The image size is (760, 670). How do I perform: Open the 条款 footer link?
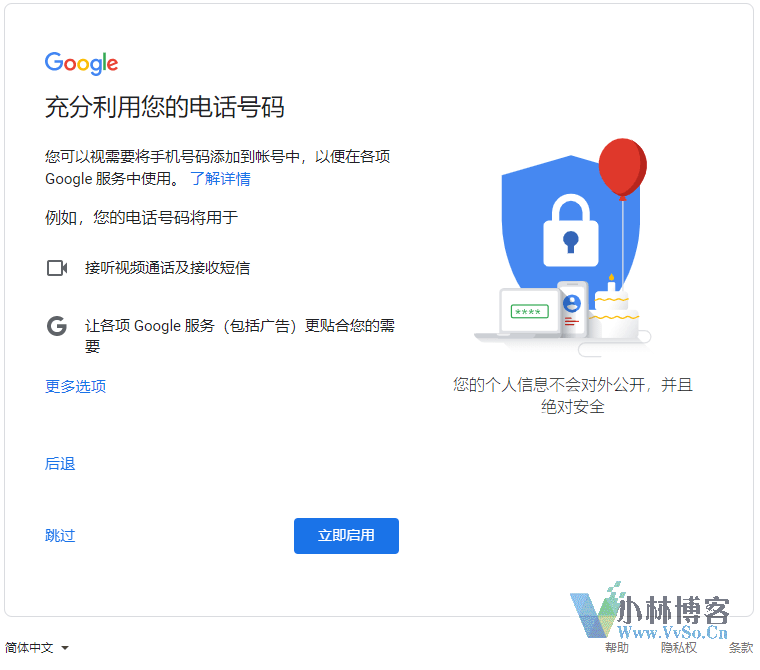point(741,648)
